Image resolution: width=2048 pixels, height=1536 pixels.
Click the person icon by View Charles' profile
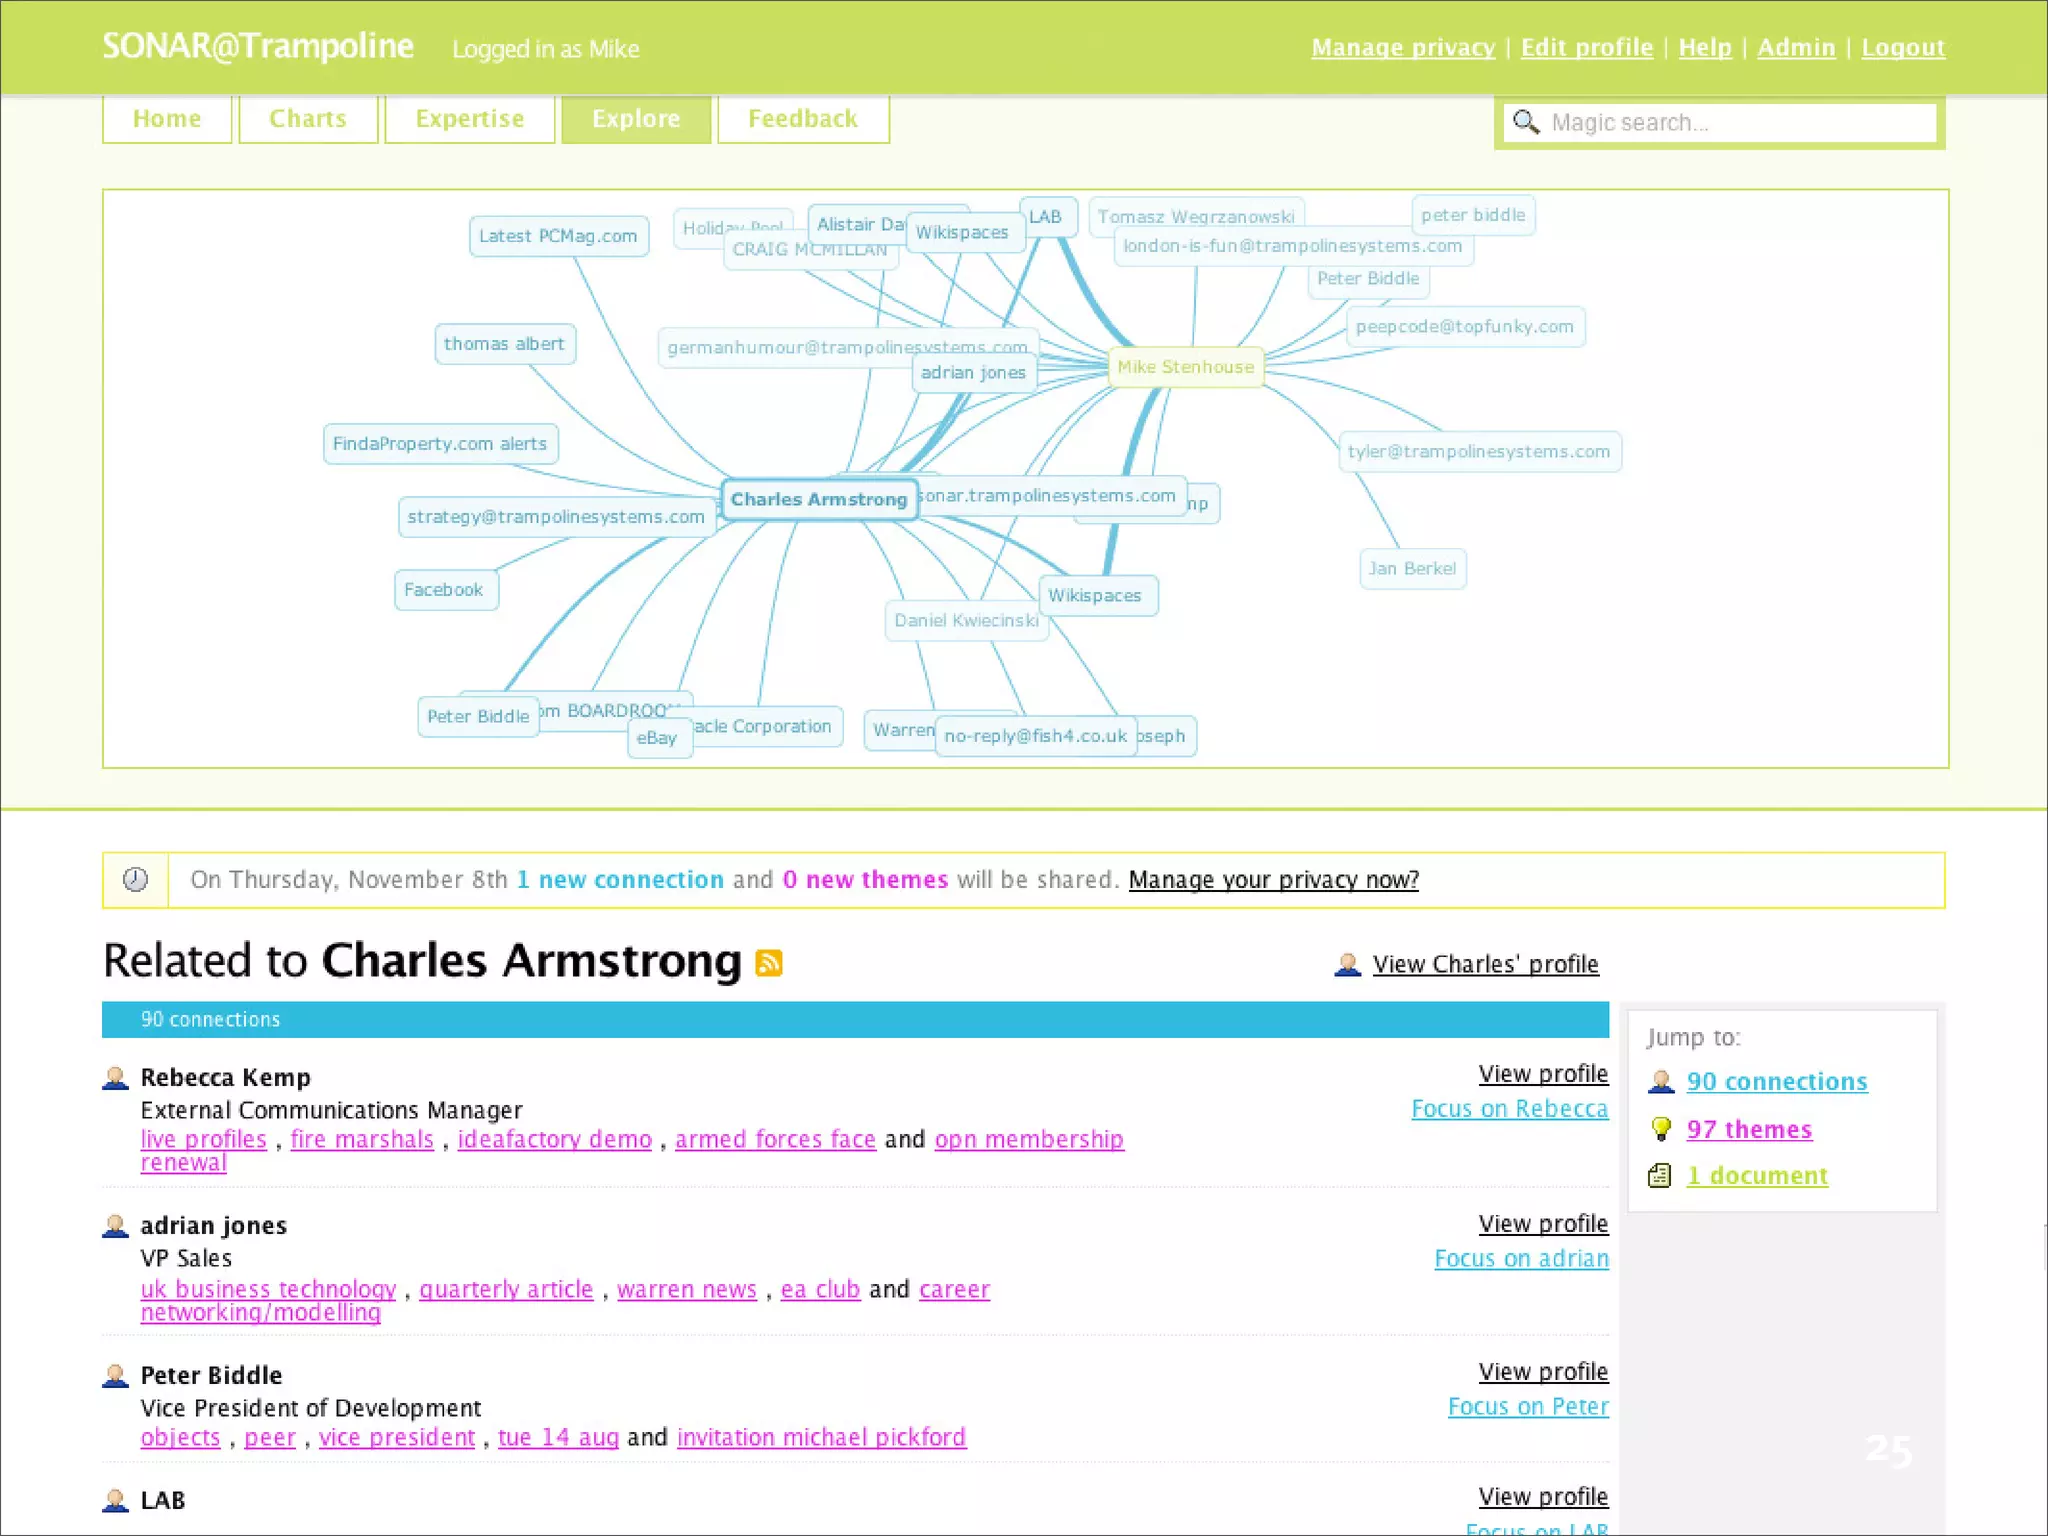1347,964
